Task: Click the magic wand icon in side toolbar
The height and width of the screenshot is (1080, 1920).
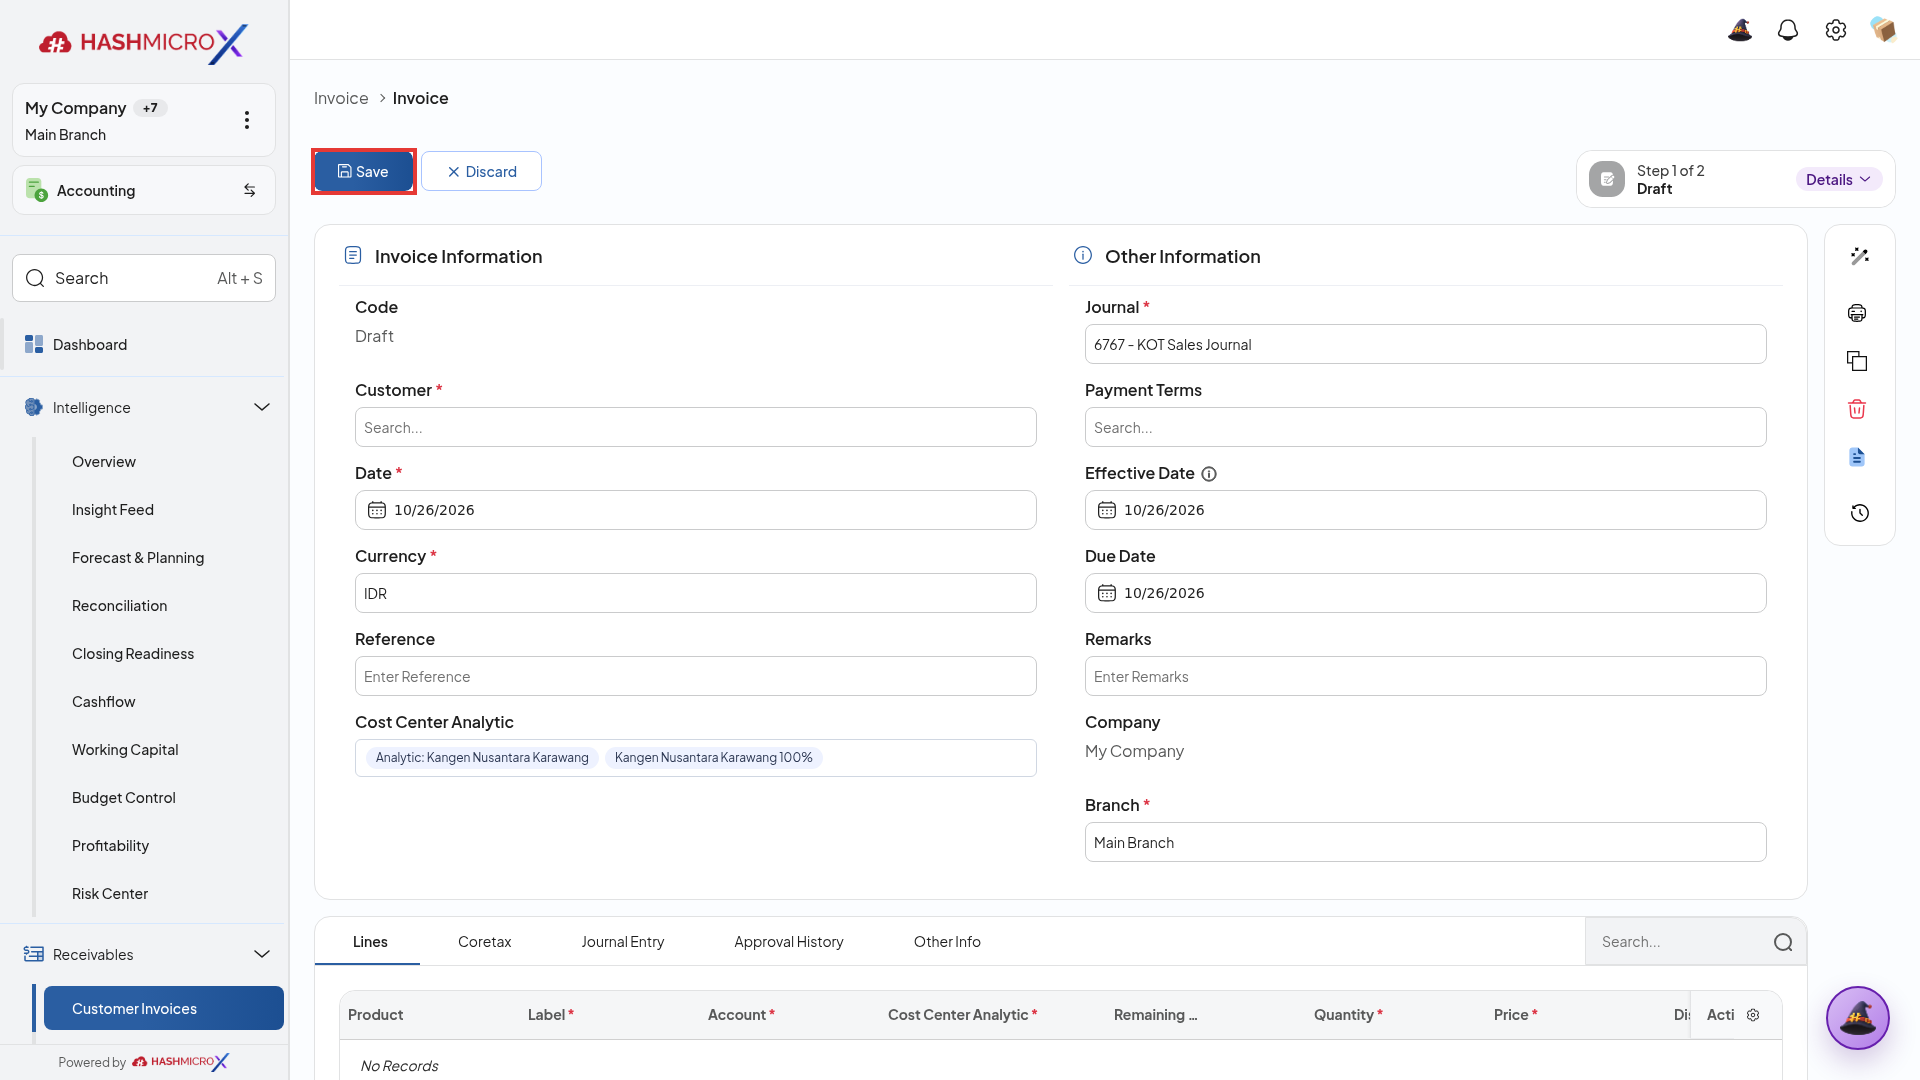Action: [1860, 257]
